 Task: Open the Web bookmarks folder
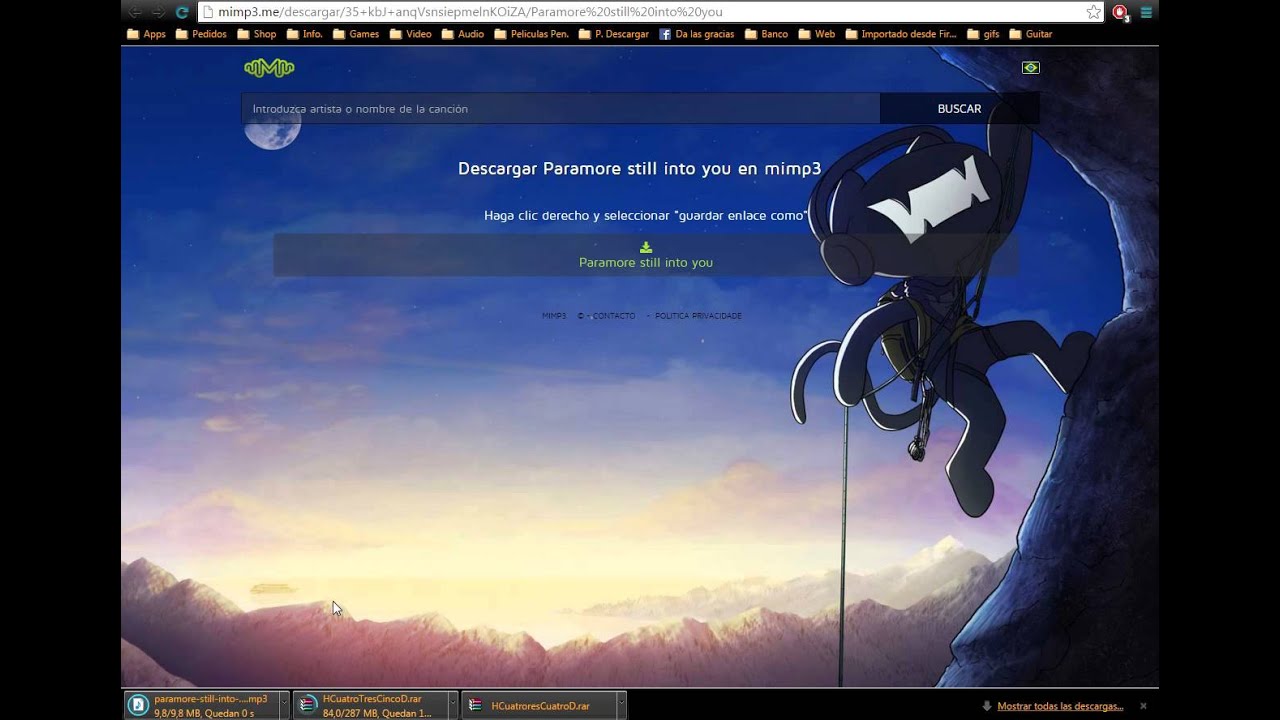(x=816, y=34)
